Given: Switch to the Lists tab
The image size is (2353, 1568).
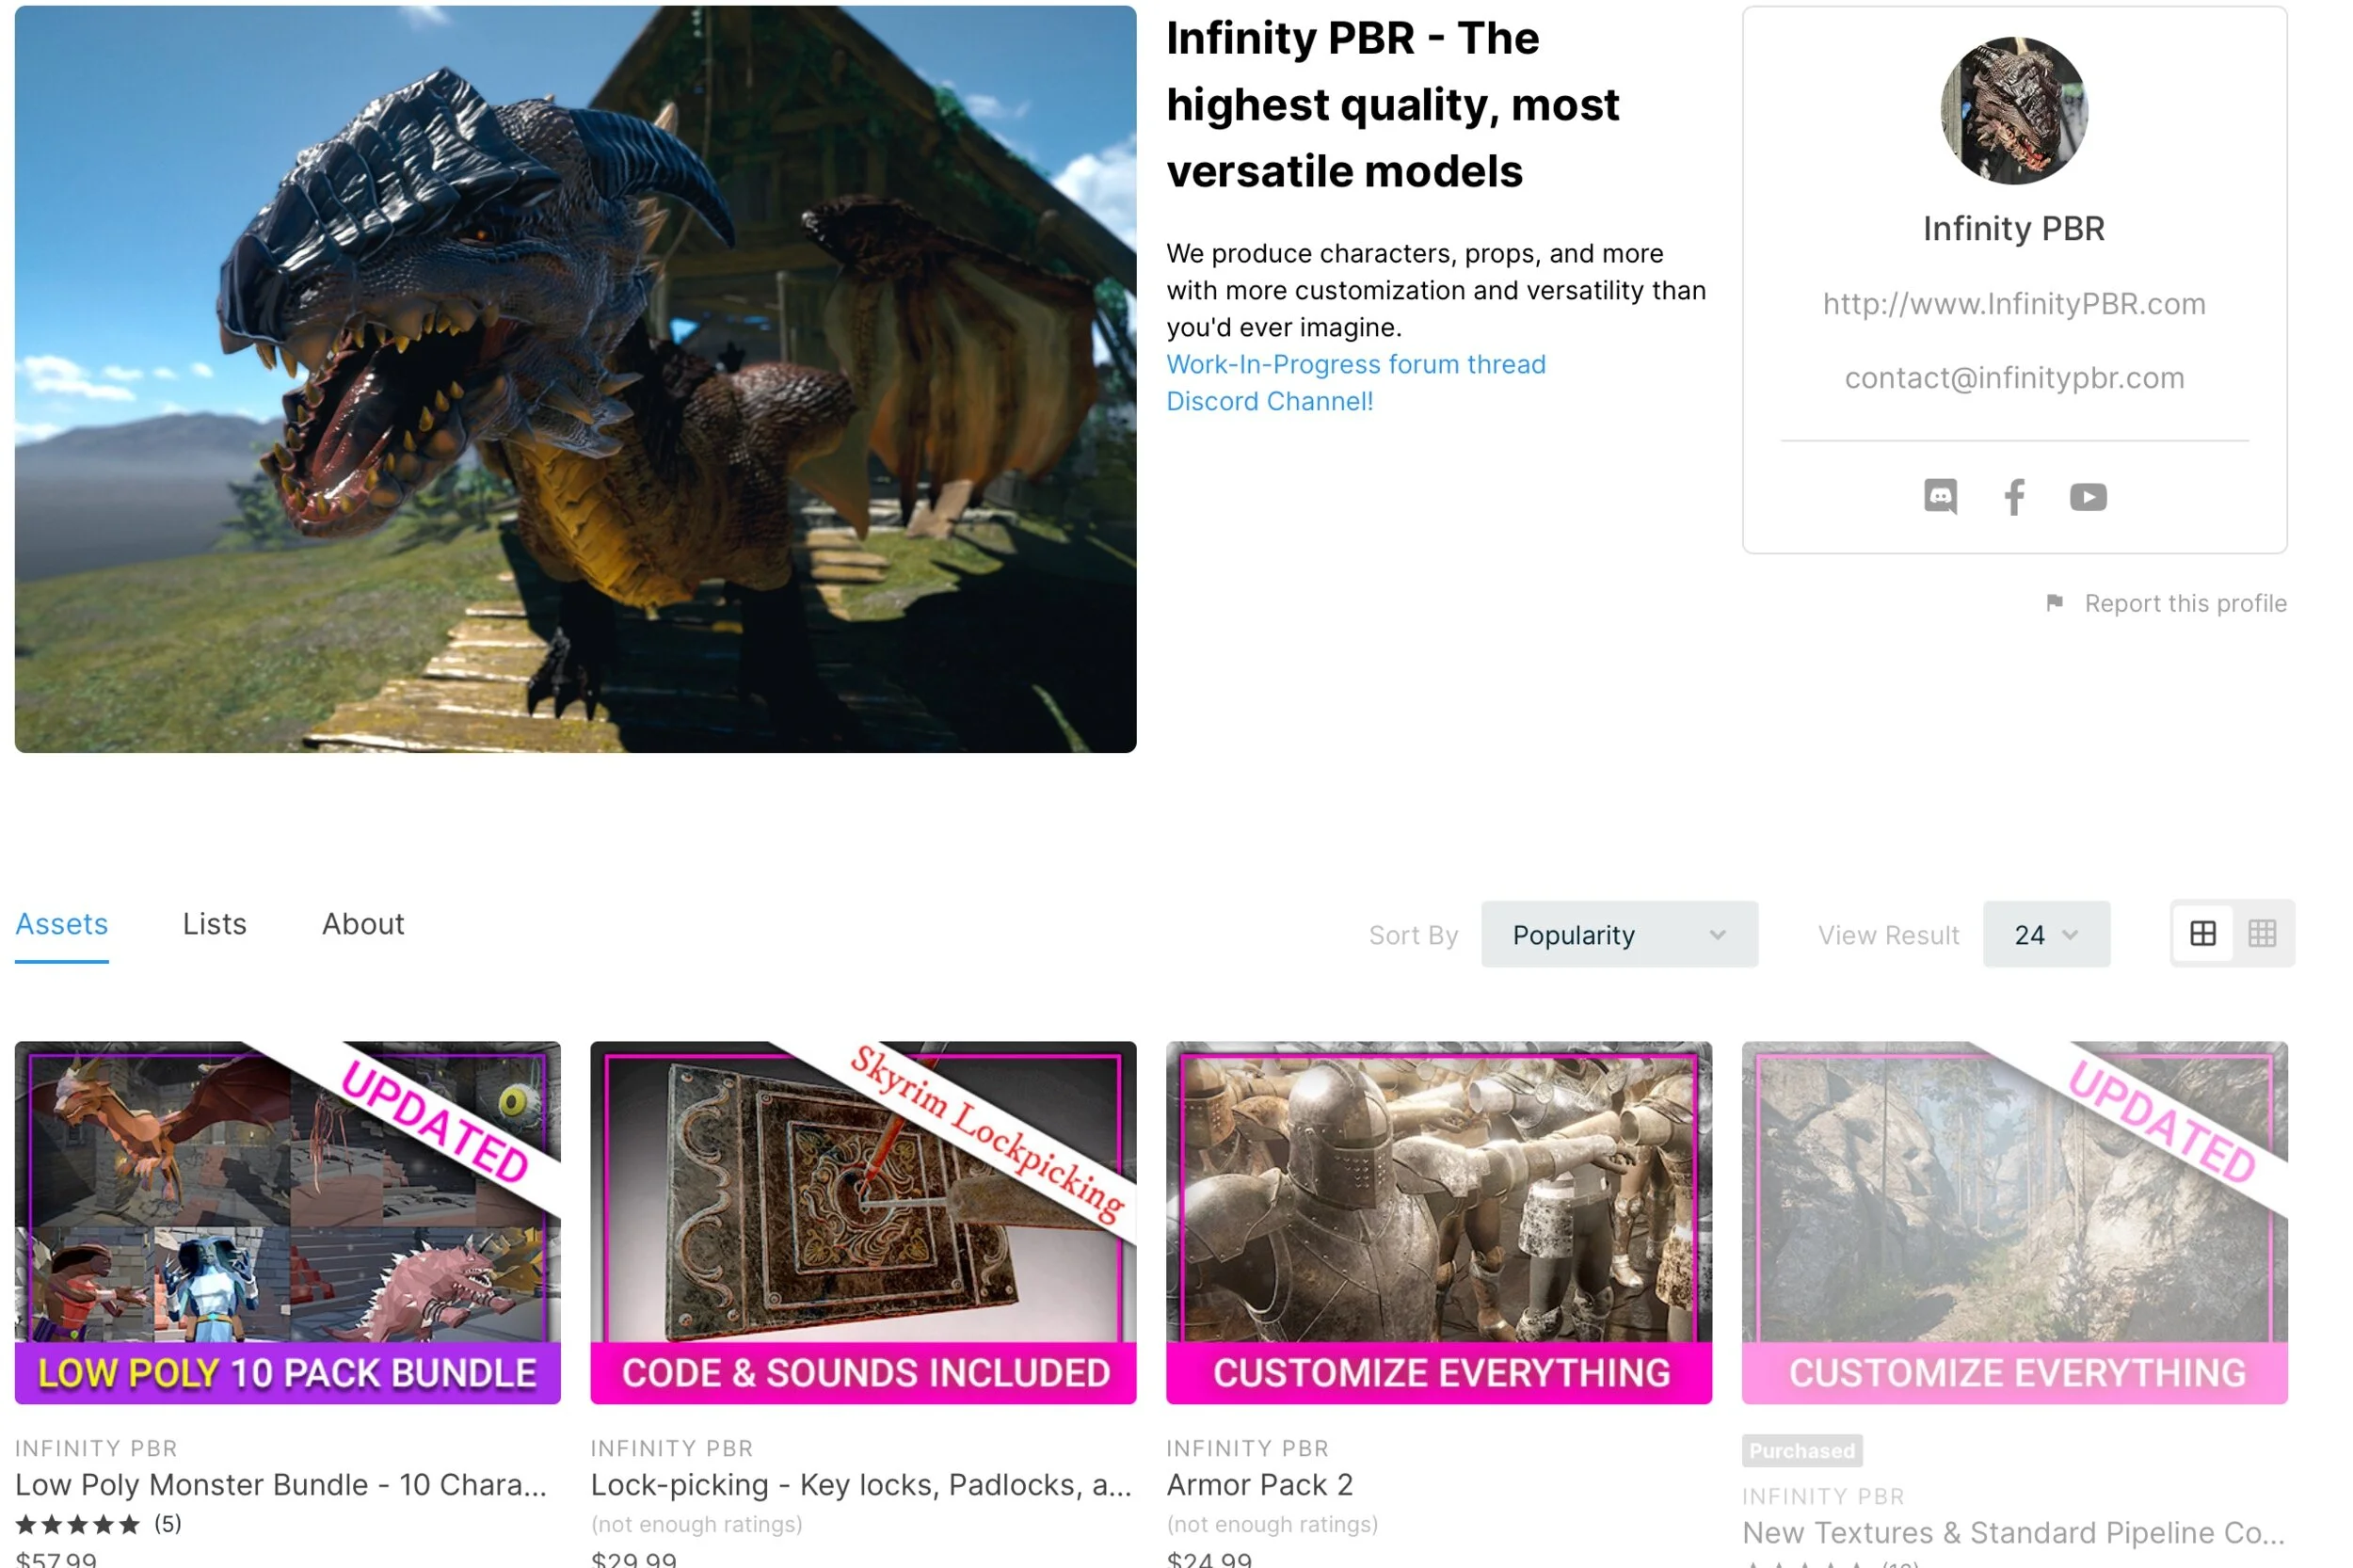Looking at the screenshot, I should pos(214,923).
